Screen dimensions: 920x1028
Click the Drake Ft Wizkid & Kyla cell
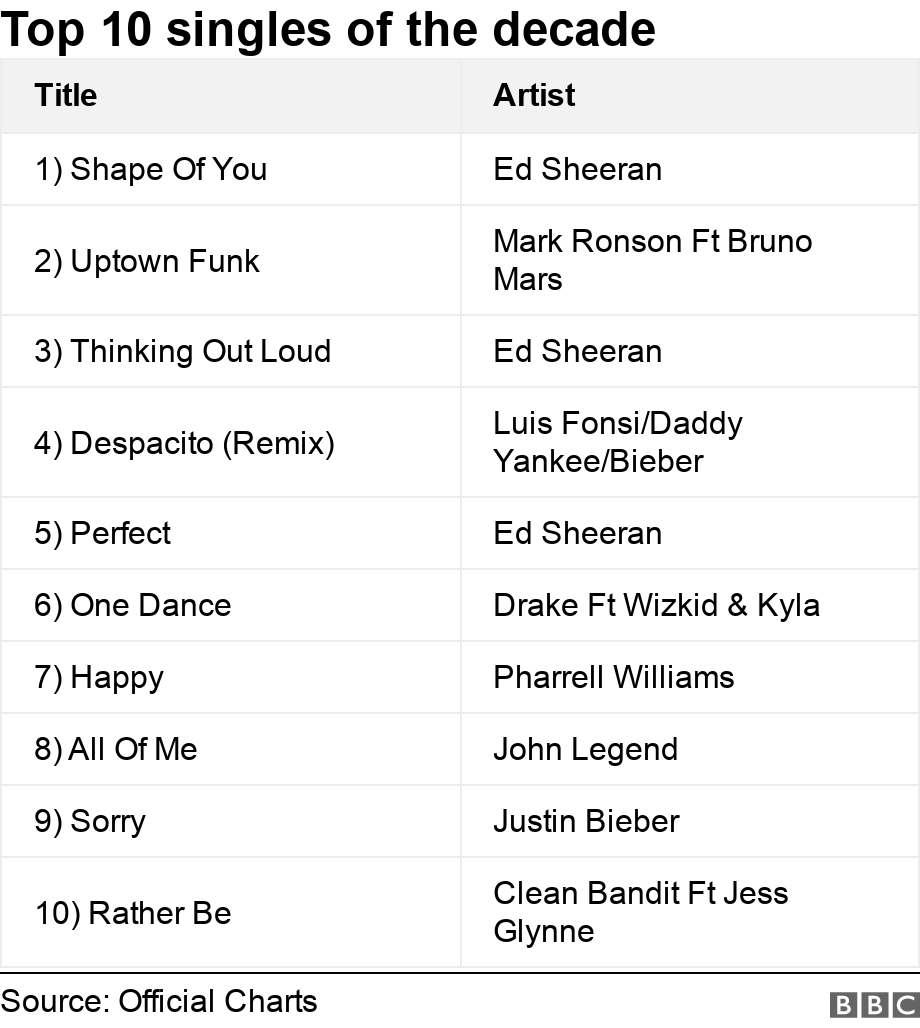click(656, 605)
